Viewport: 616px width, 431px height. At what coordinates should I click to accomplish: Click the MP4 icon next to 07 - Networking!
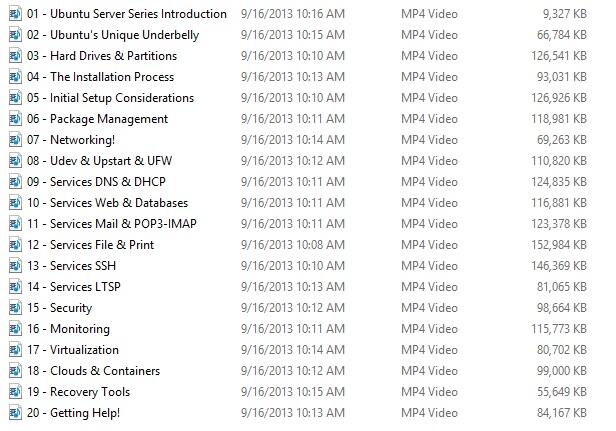click(x=15, y=140)
